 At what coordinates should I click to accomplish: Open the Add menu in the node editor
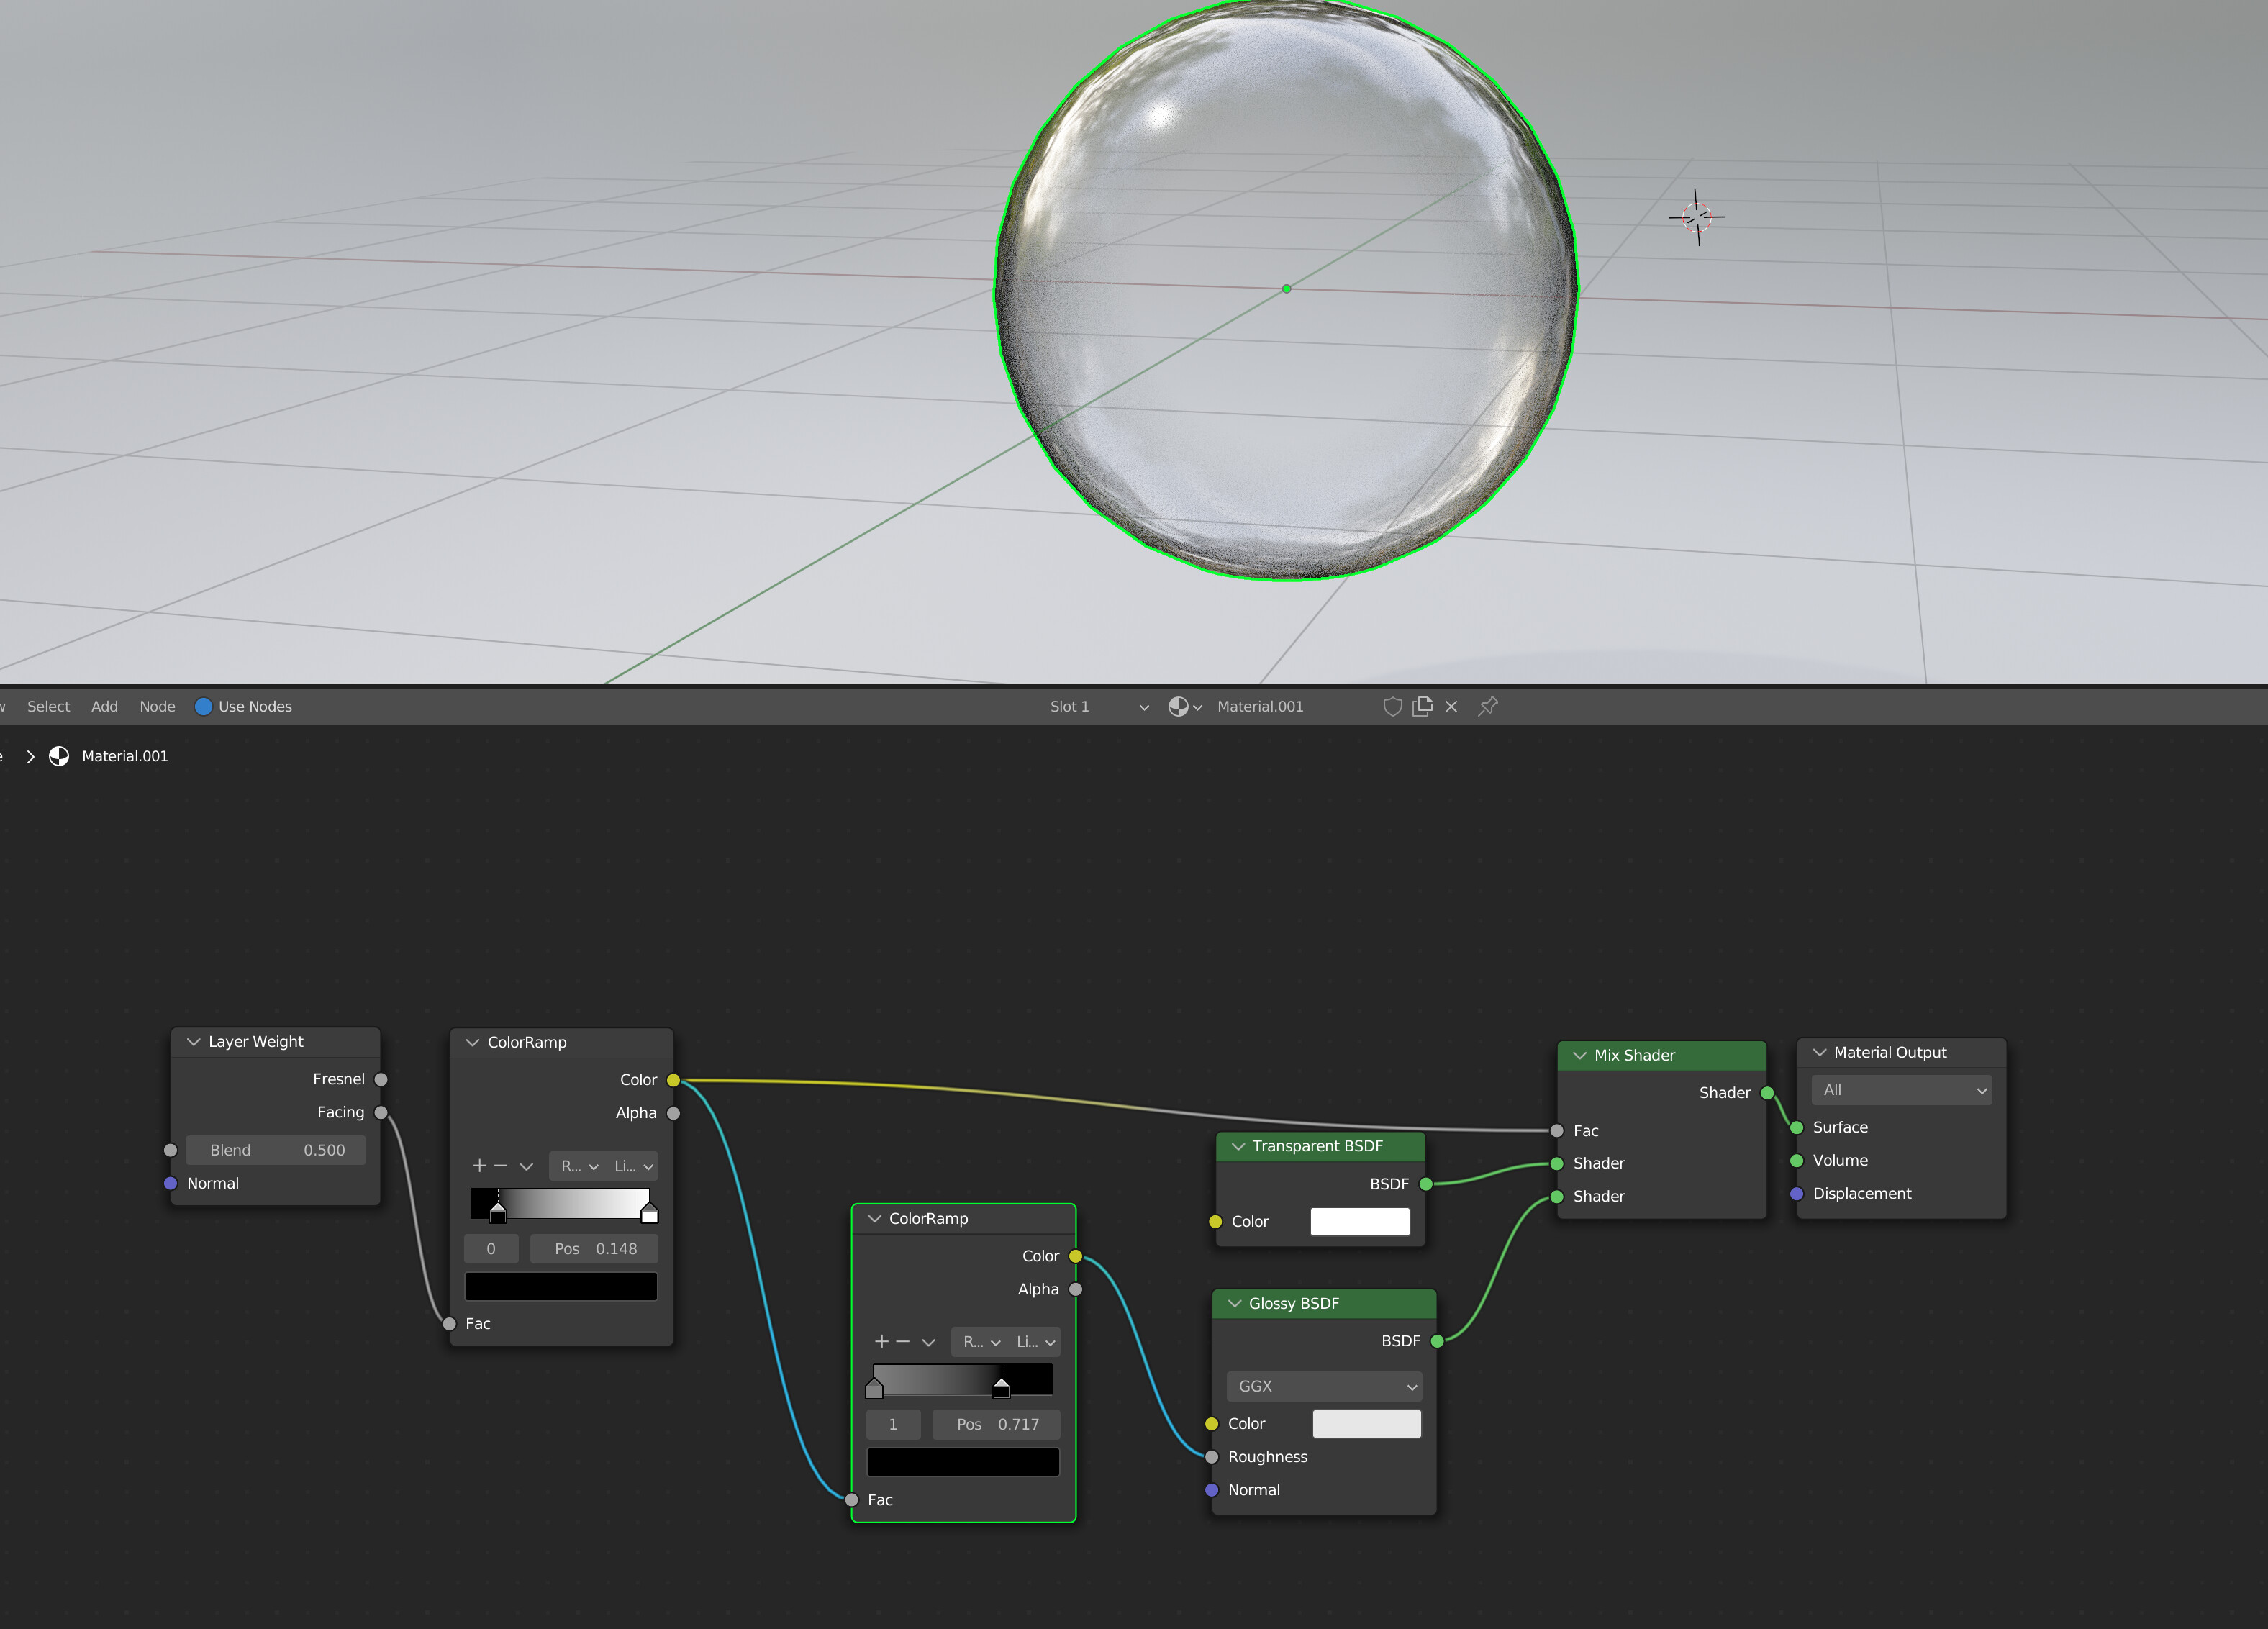[x=104, y=706]
